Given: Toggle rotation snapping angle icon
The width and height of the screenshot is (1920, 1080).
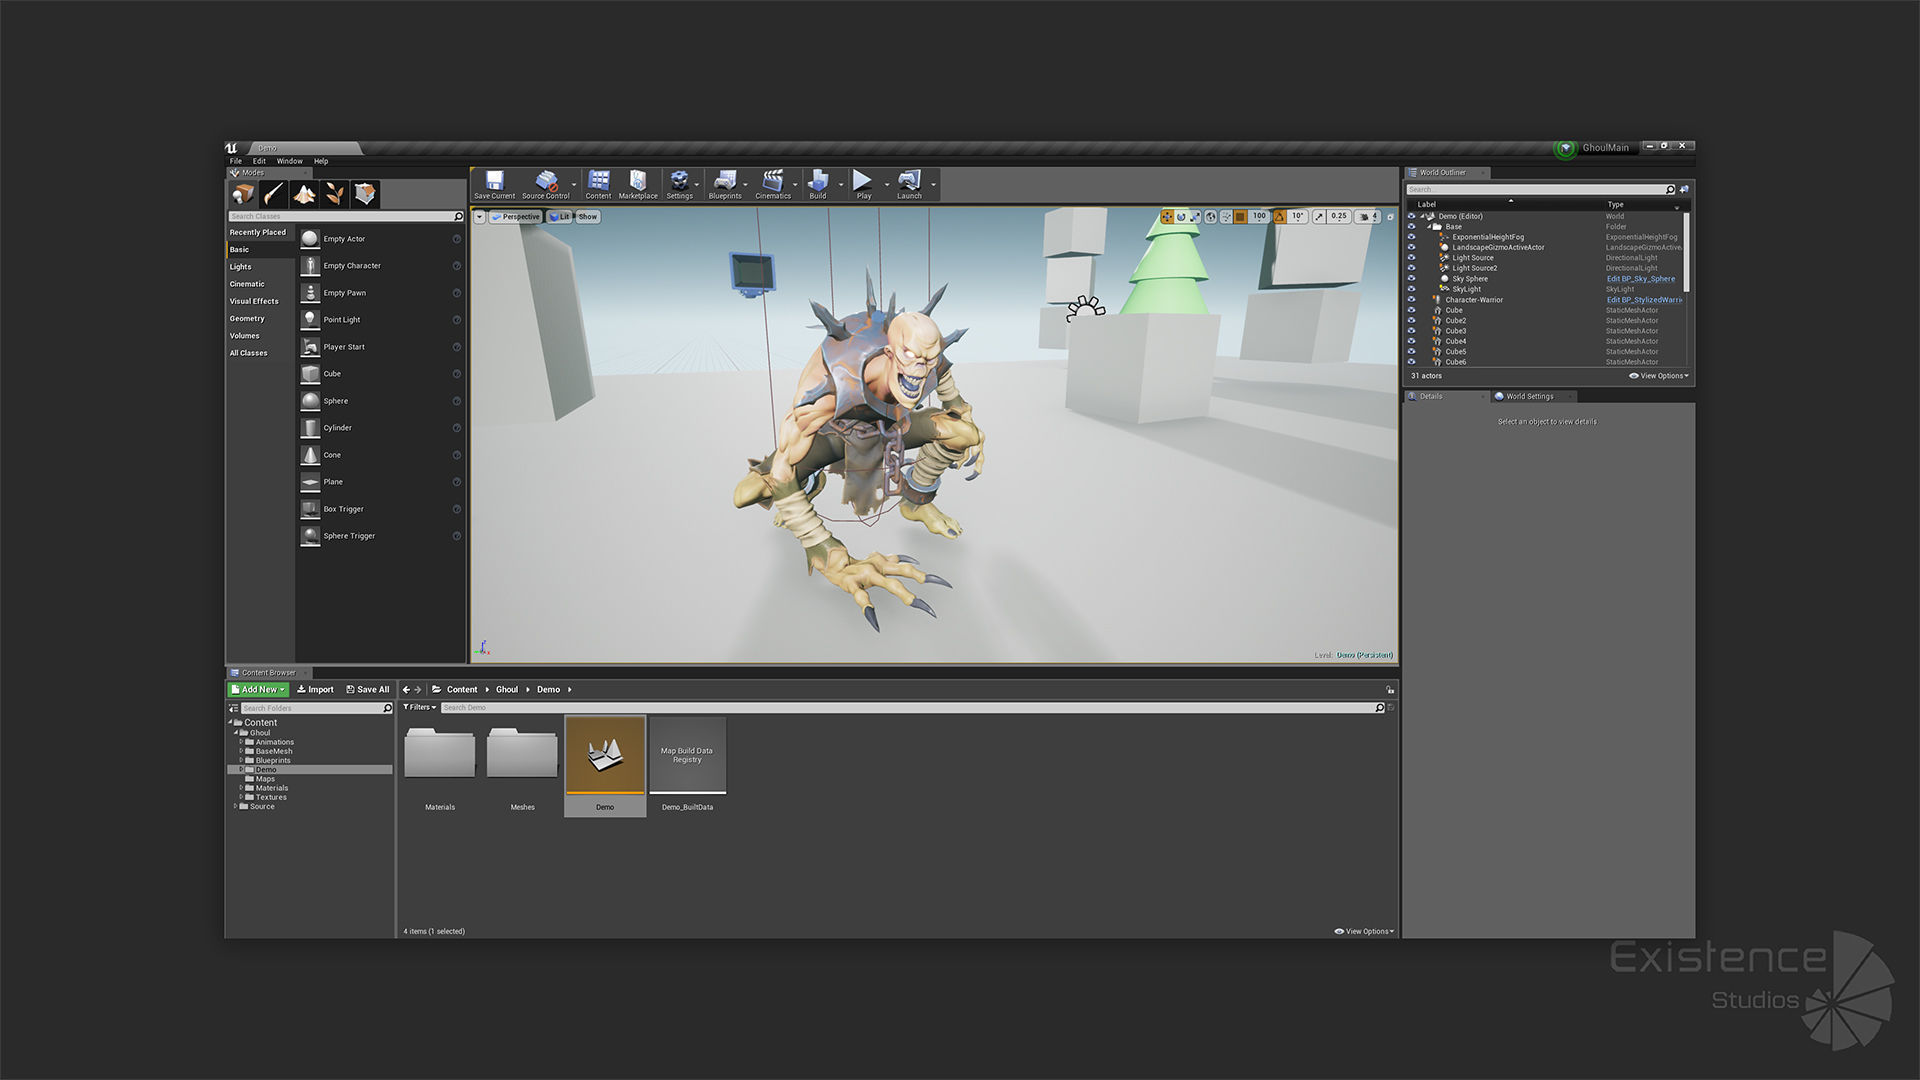Looking at the screenshot, I should (x=1280, y=216).
